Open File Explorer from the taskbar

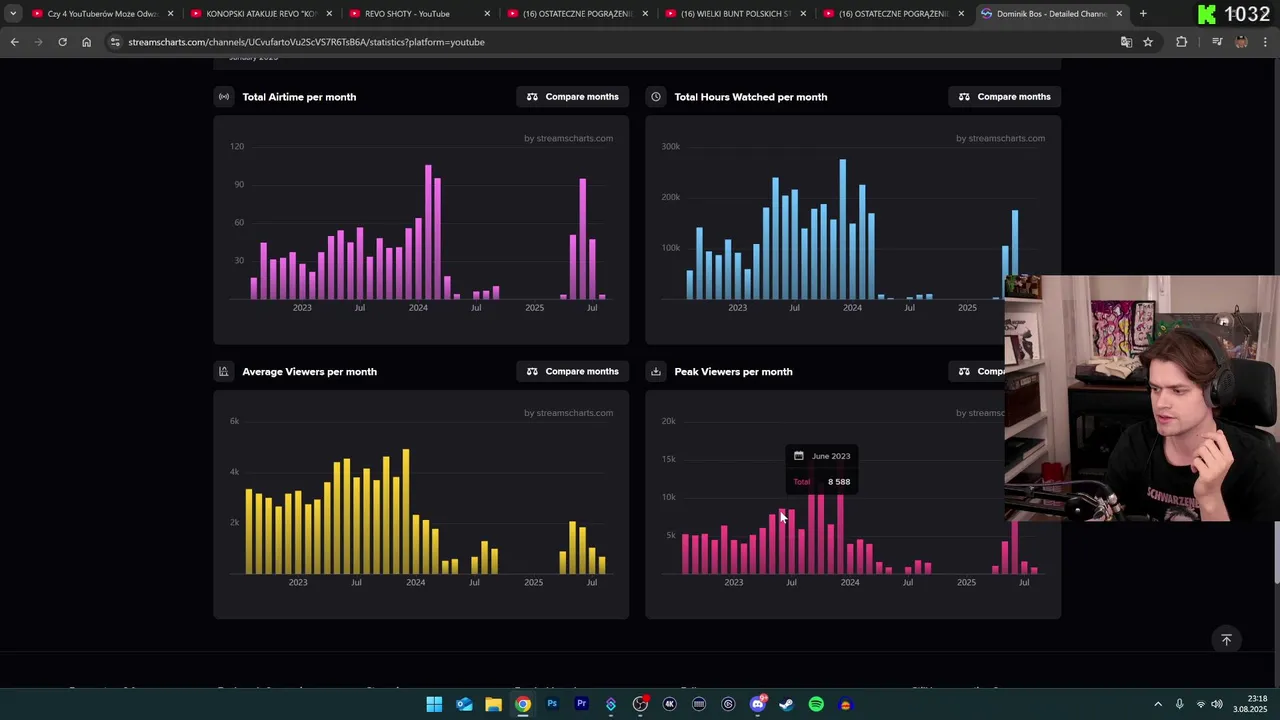tap(493, 705)
